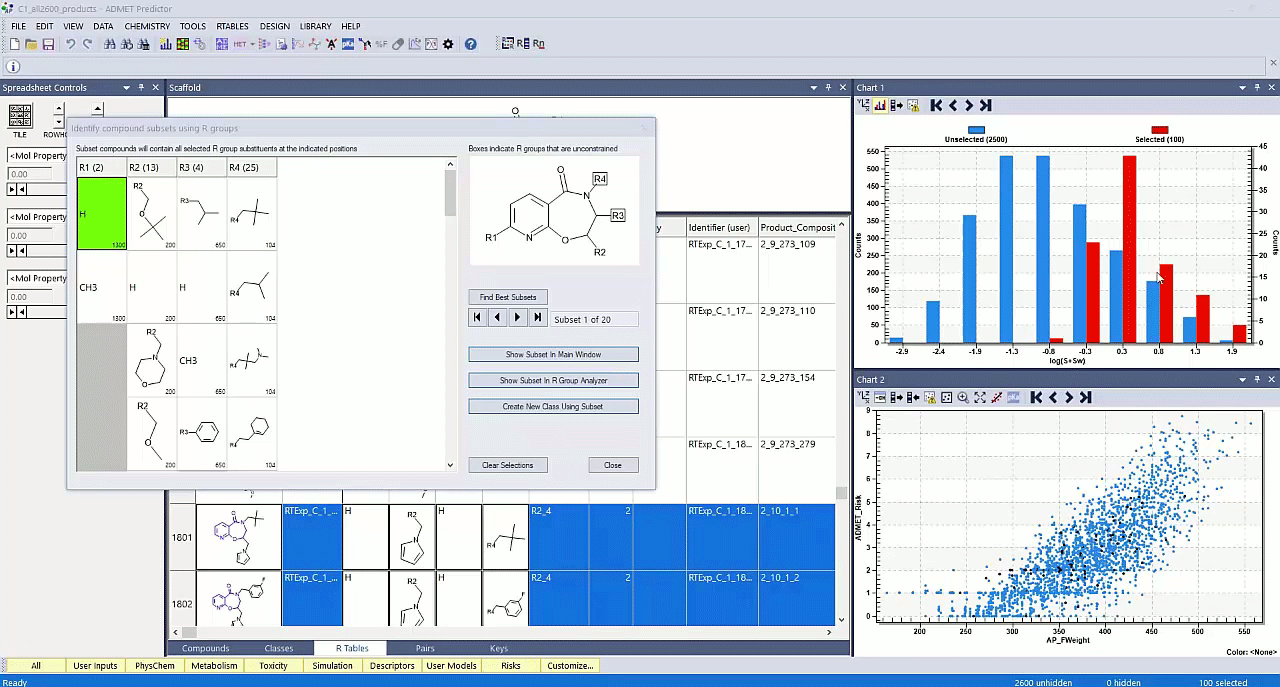Click the Find Best Subsets button
This screenshot has width=1280, height=687.
[508, 297]
